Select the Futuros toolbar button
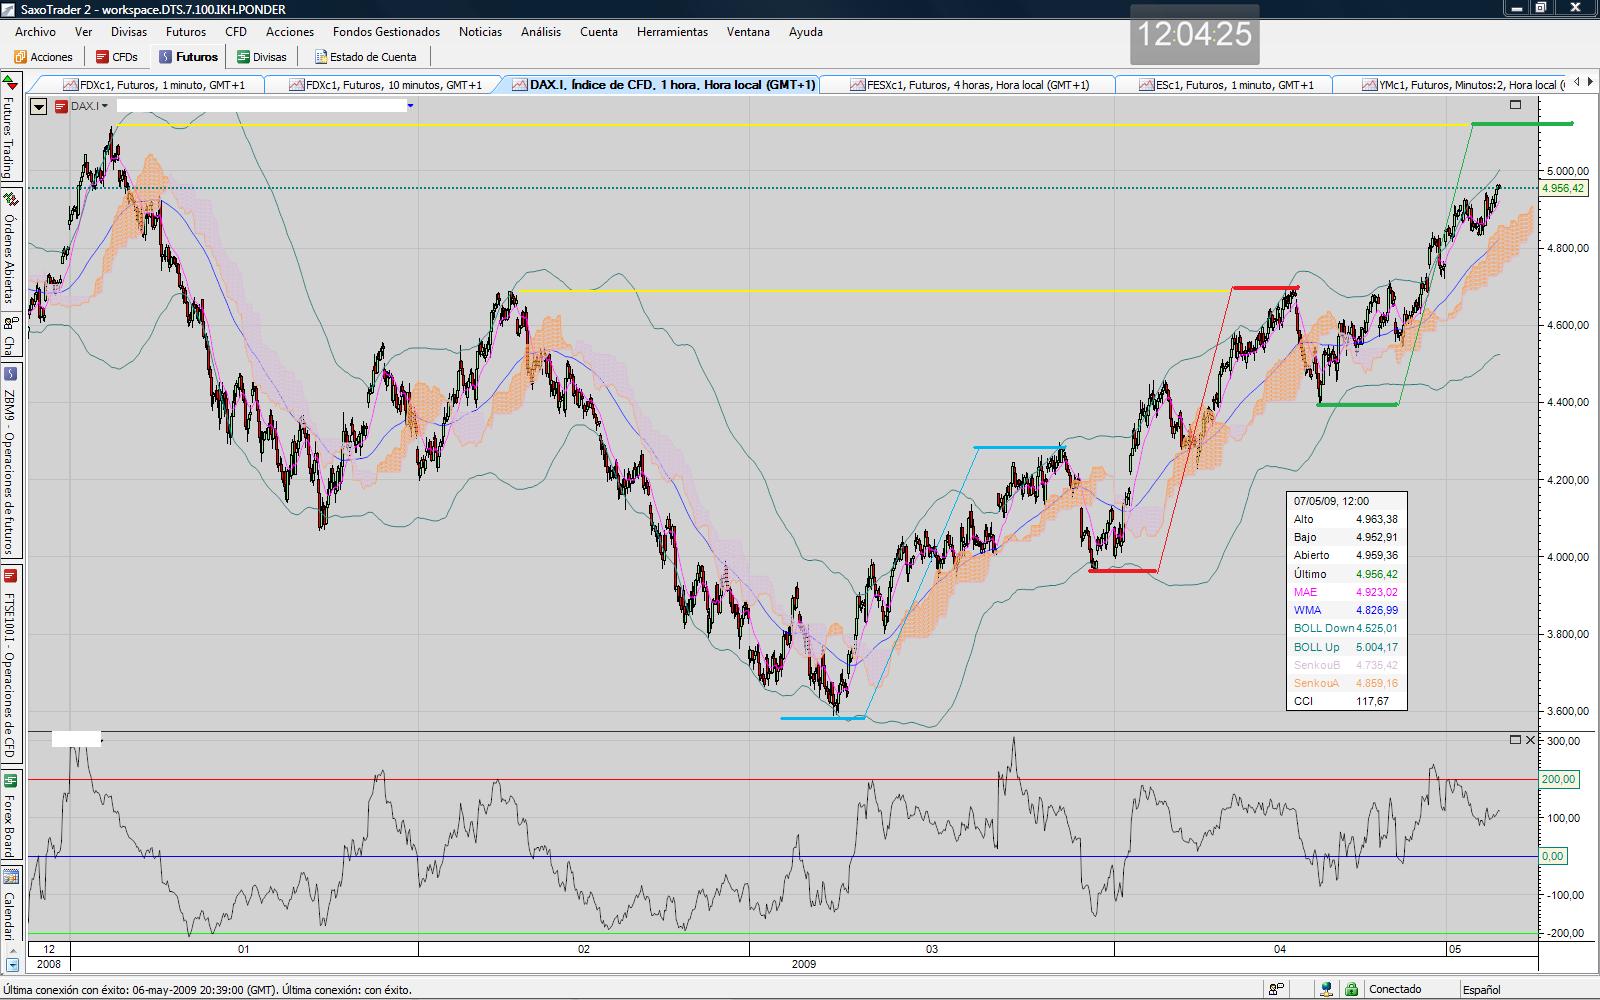The height and width of the screenshot is (1000, 1600). click(188, 57)
